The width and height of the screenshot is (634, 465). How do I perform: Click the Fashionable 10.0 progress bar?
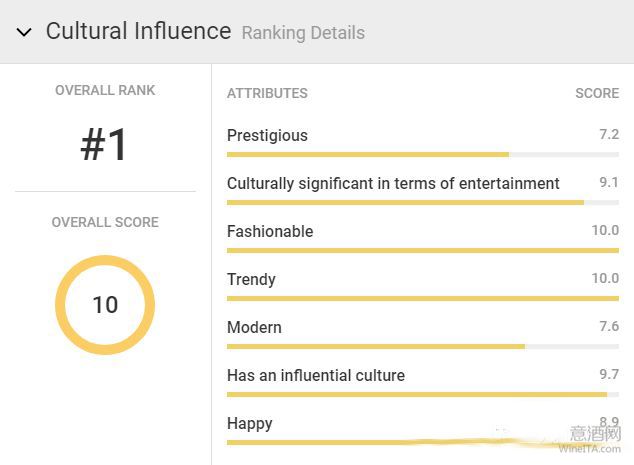point(423,251)
